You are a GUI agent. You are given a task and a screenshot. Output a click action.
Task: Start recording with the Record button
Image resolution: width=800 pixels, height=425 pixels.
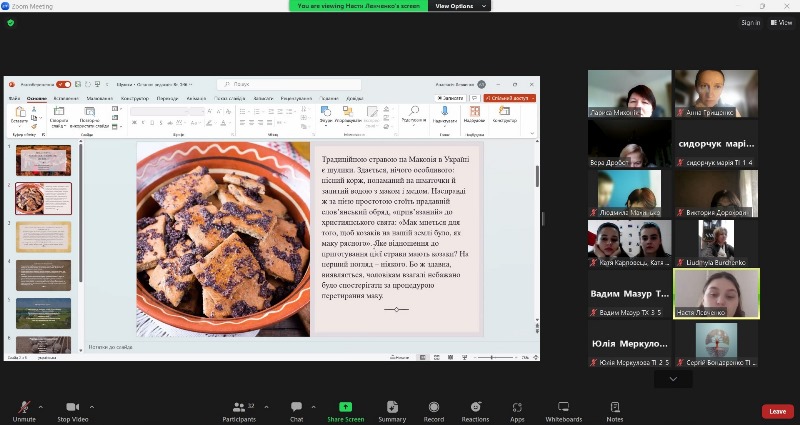tap(433, 410)
